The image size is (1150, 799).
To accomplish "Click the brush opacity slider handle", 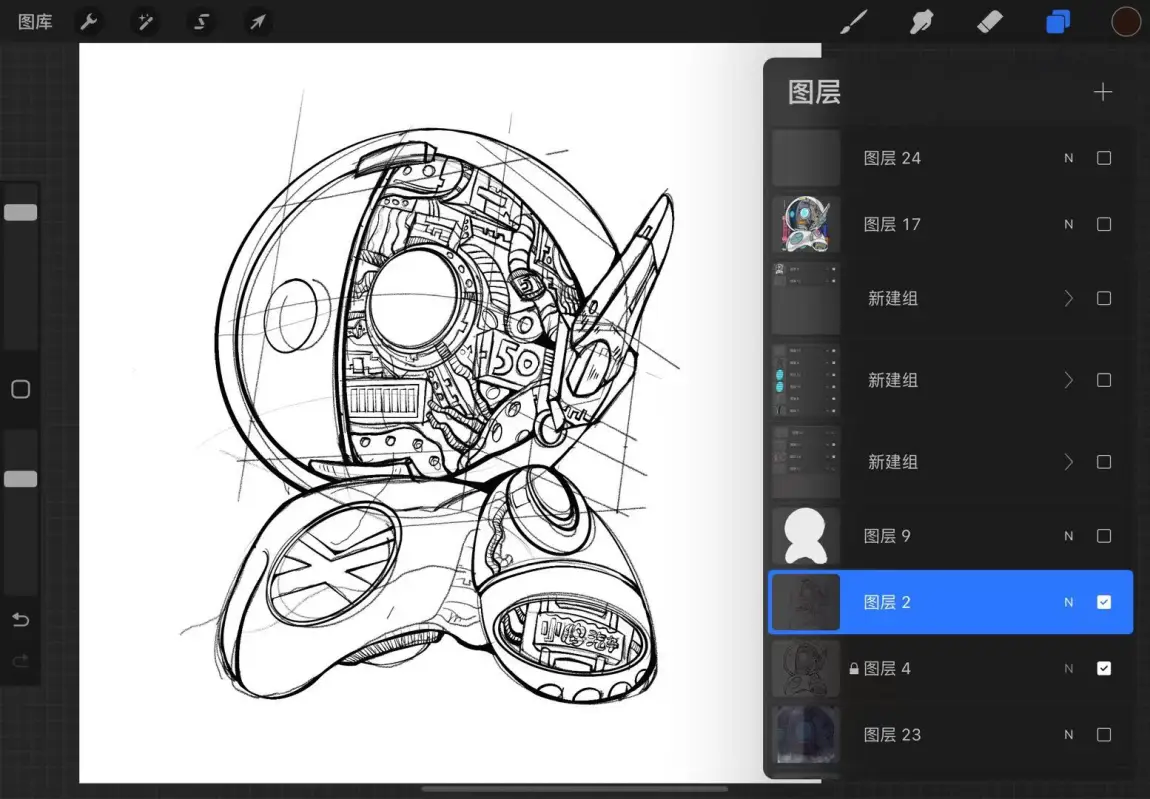I will click(x=21, y=479).
